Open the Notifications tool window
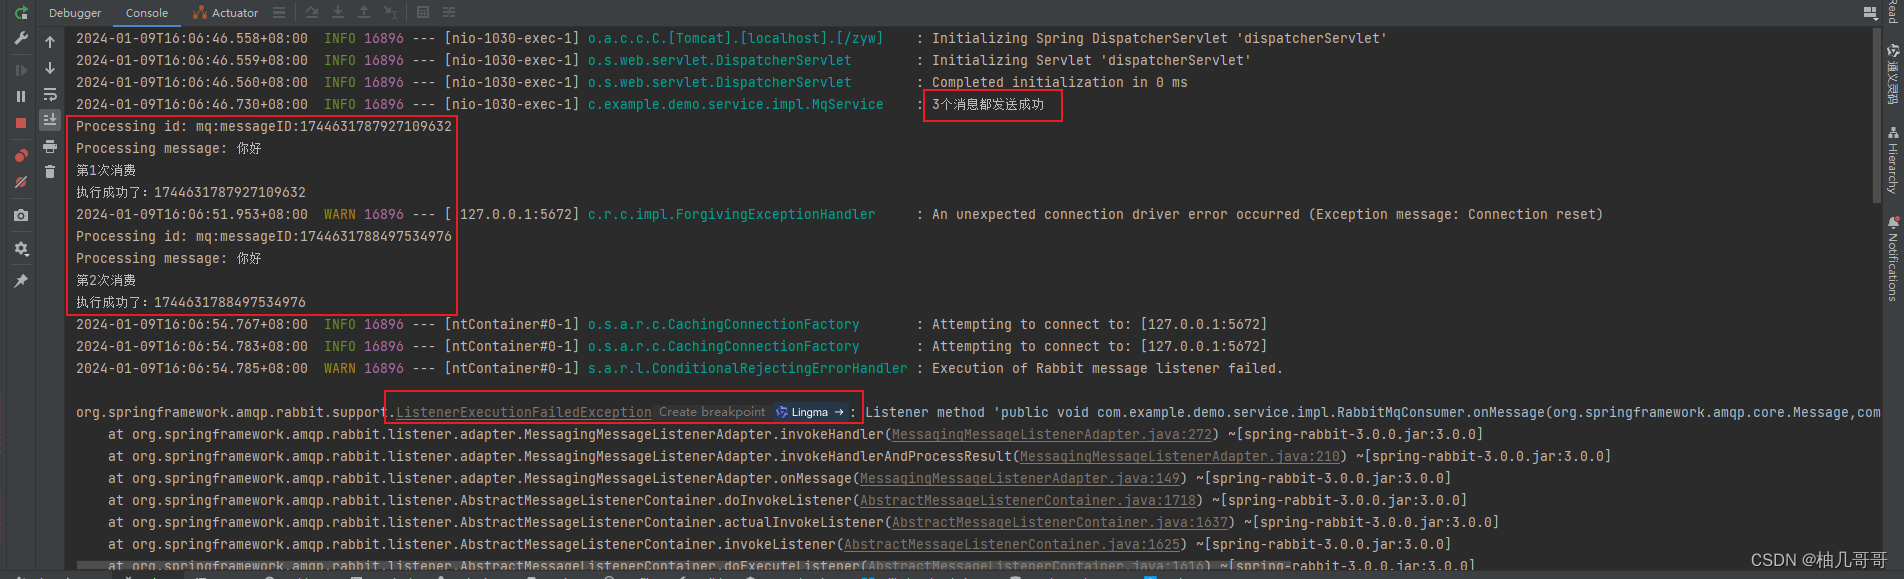The image size is (1904, 579). click(1893, 258)
